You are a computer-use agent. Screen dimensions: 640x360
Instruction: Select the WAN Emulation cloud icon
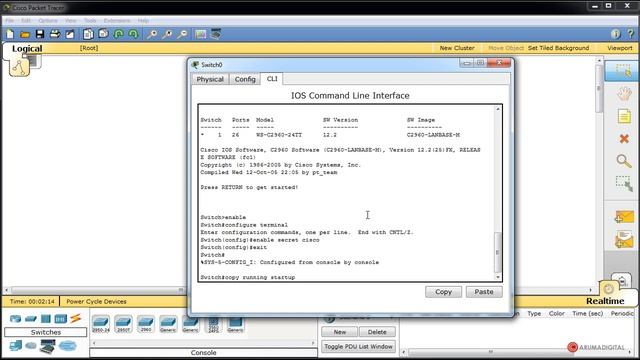(31, 346)
